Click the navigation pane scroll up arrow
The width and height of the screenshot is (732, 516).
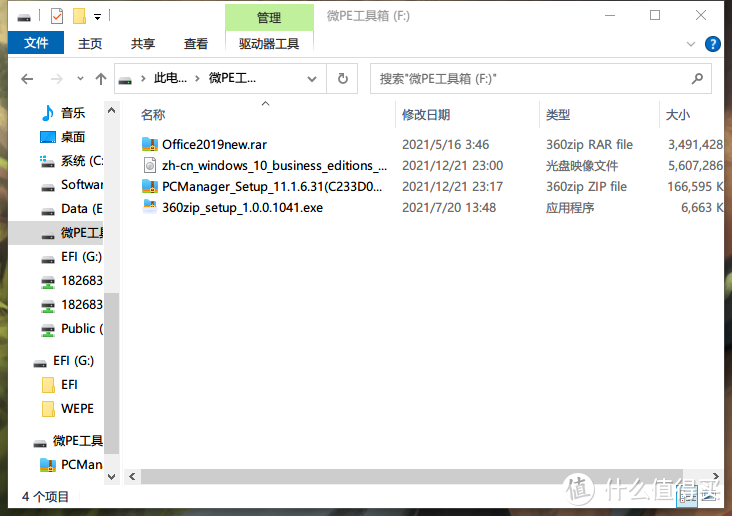coord(111,111)
